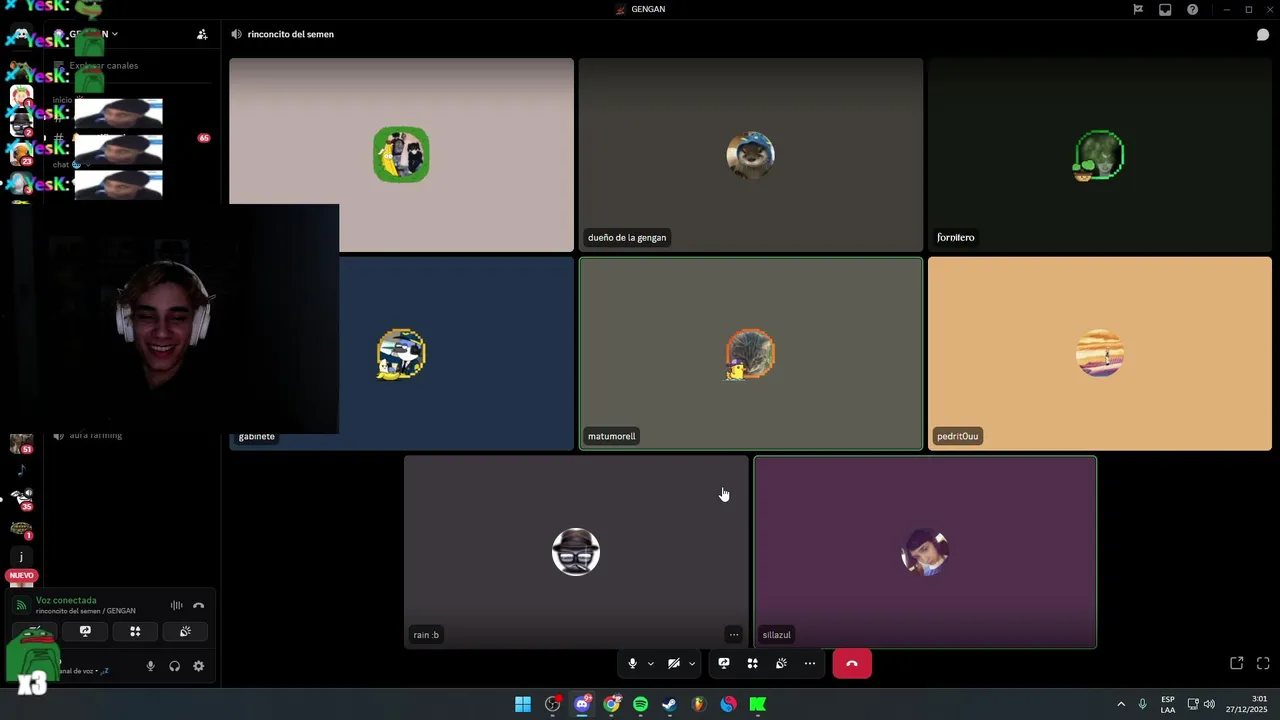
Task: Expand the GENGAN server menu chevron
Action: coord(115,34)
